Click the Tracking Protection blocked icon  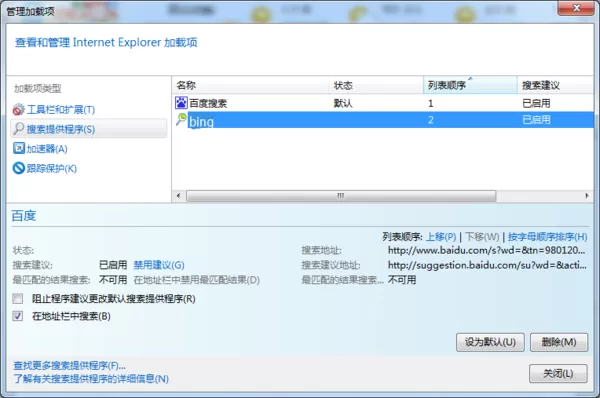pos(18,168)
